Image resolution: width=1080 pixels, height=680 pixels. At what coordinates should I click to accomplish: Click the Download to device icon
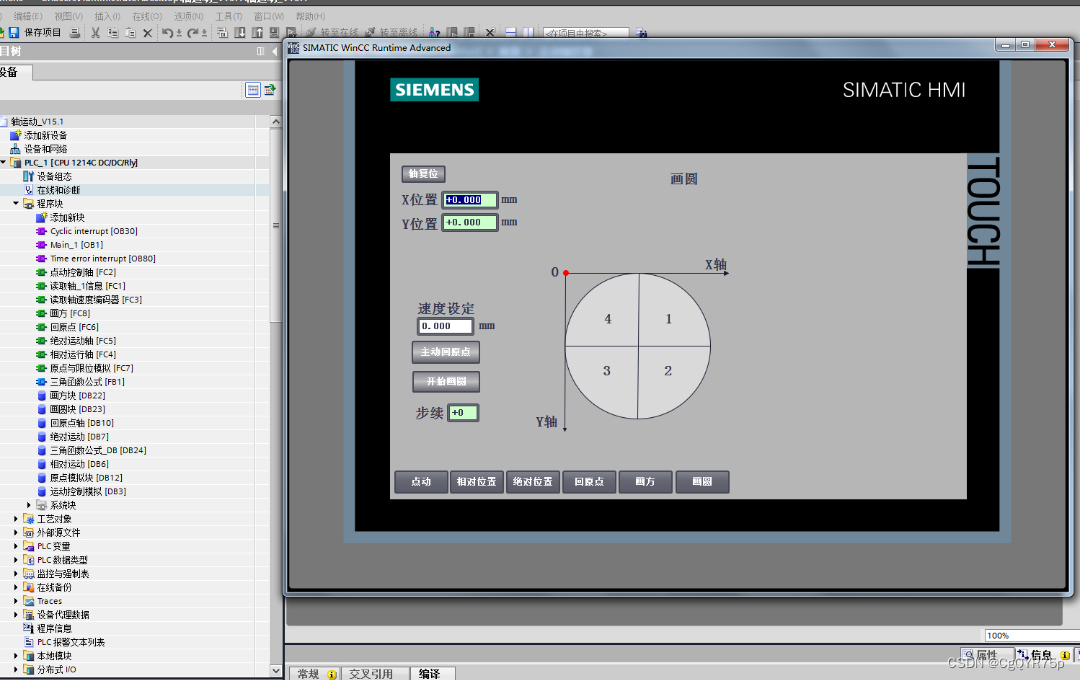(x=240, y=32)
